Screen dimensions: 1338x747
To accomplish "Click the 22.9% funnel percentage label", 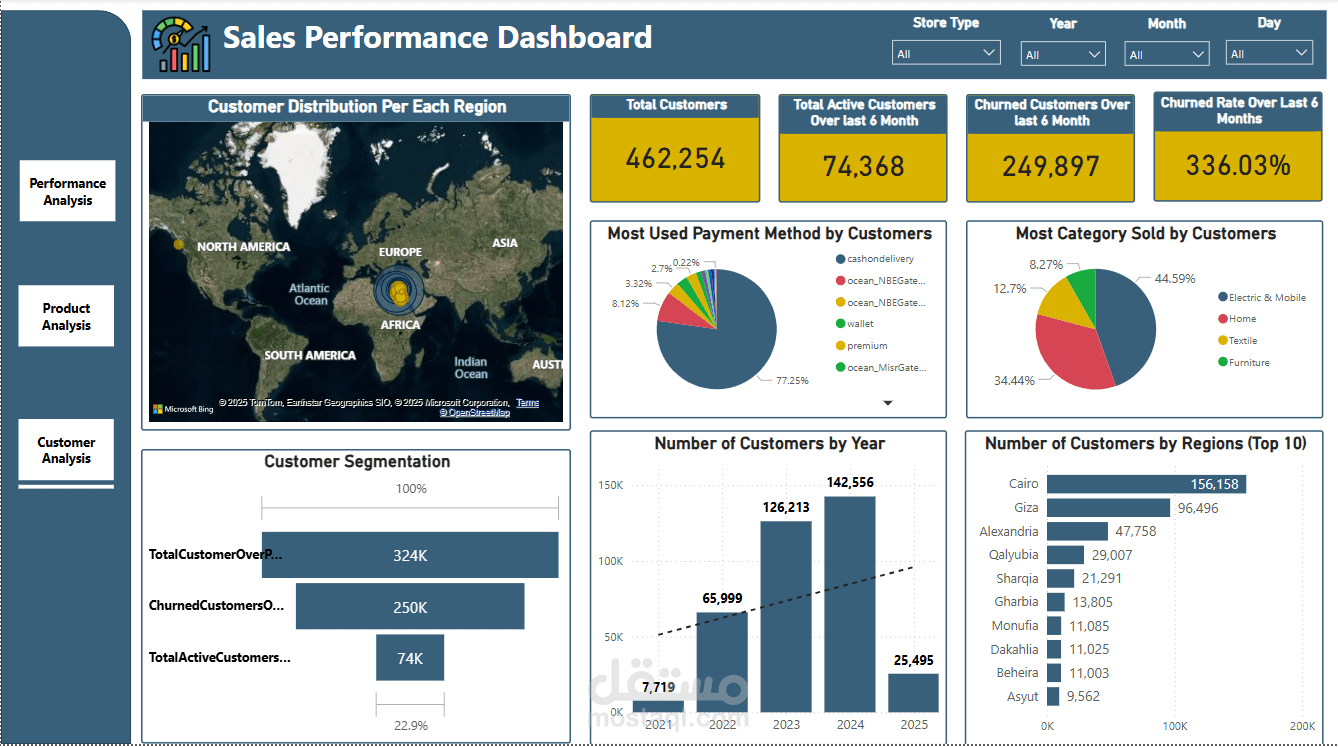I will tap(410, 726).
